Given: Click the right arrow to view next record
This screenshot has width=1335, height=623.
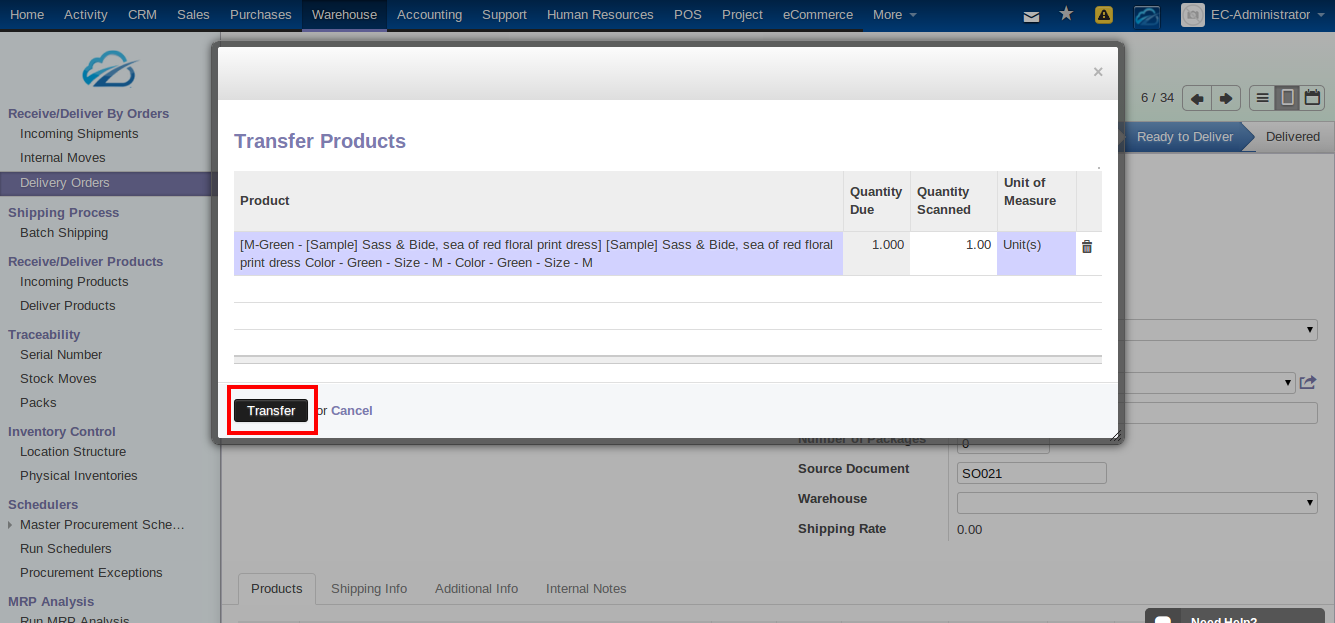Looking at the screenshot, I should (x=1225, y=97).
